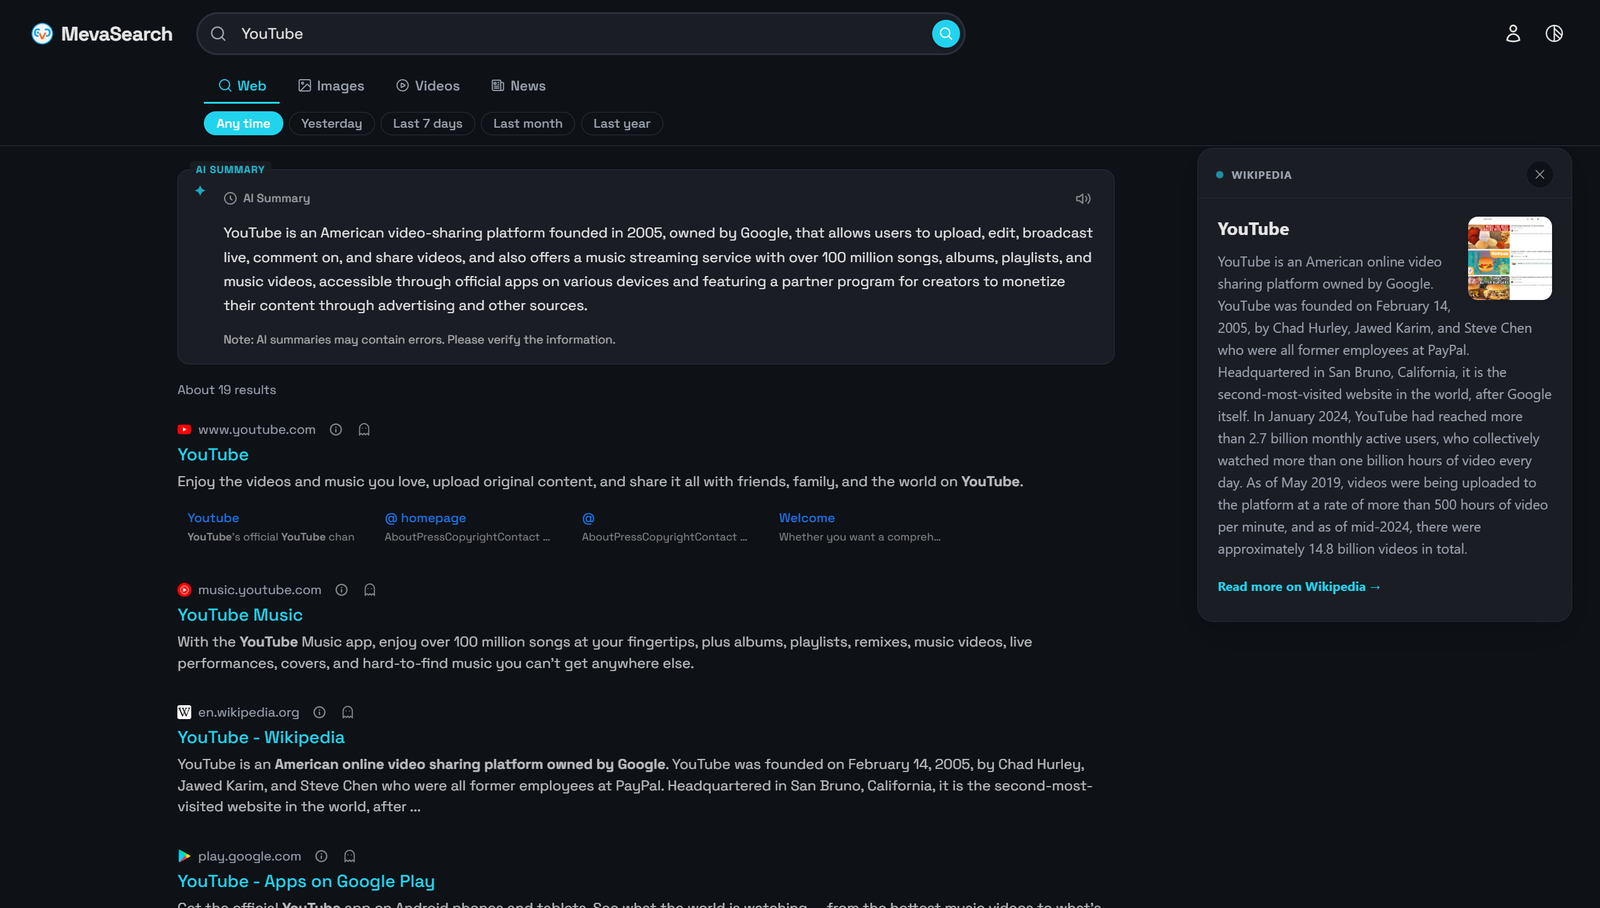1600x908 pixels.
Task: Show info for www.youtube.com result
Action: click(x=336, y=430)
